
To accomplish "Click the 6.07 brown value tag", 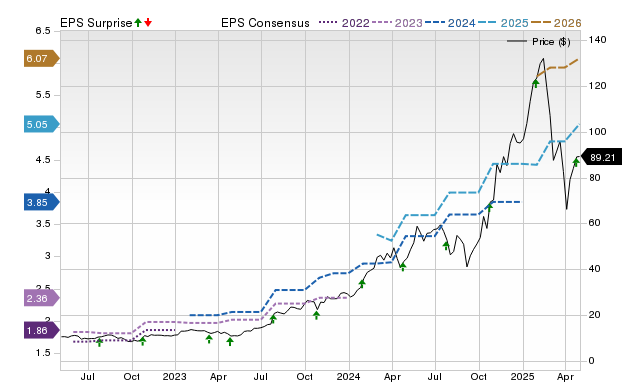I will (x=42, y=59).
